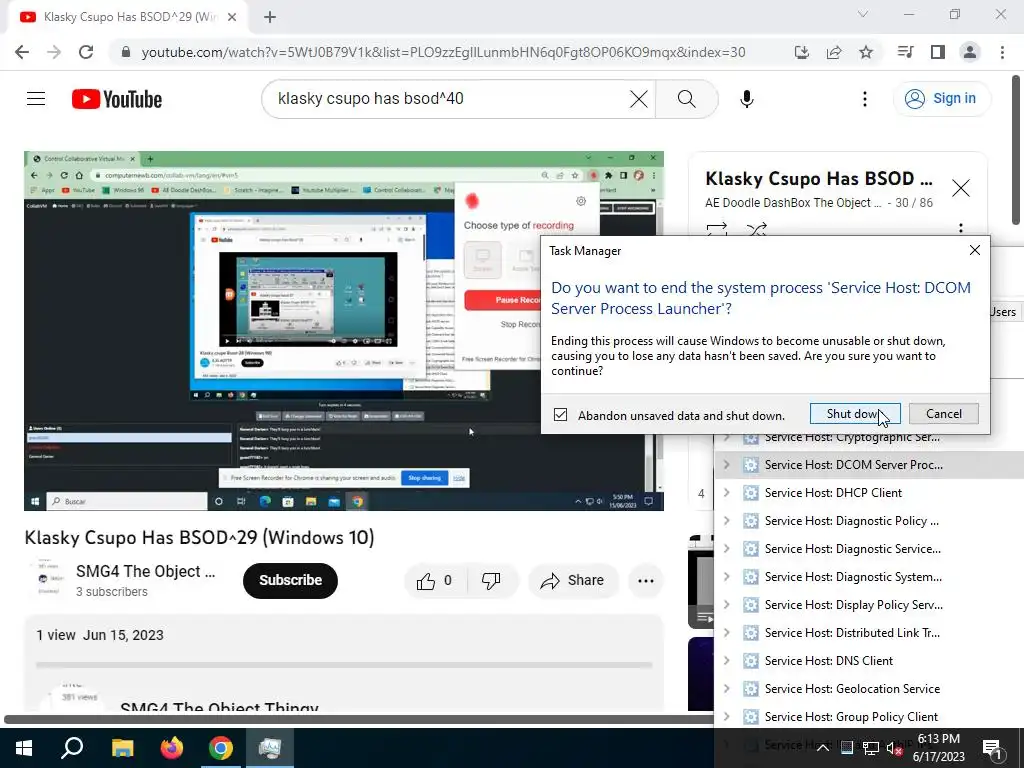Run the YouTube search magnifier button

pyautogui.click(x=686, y=99)
